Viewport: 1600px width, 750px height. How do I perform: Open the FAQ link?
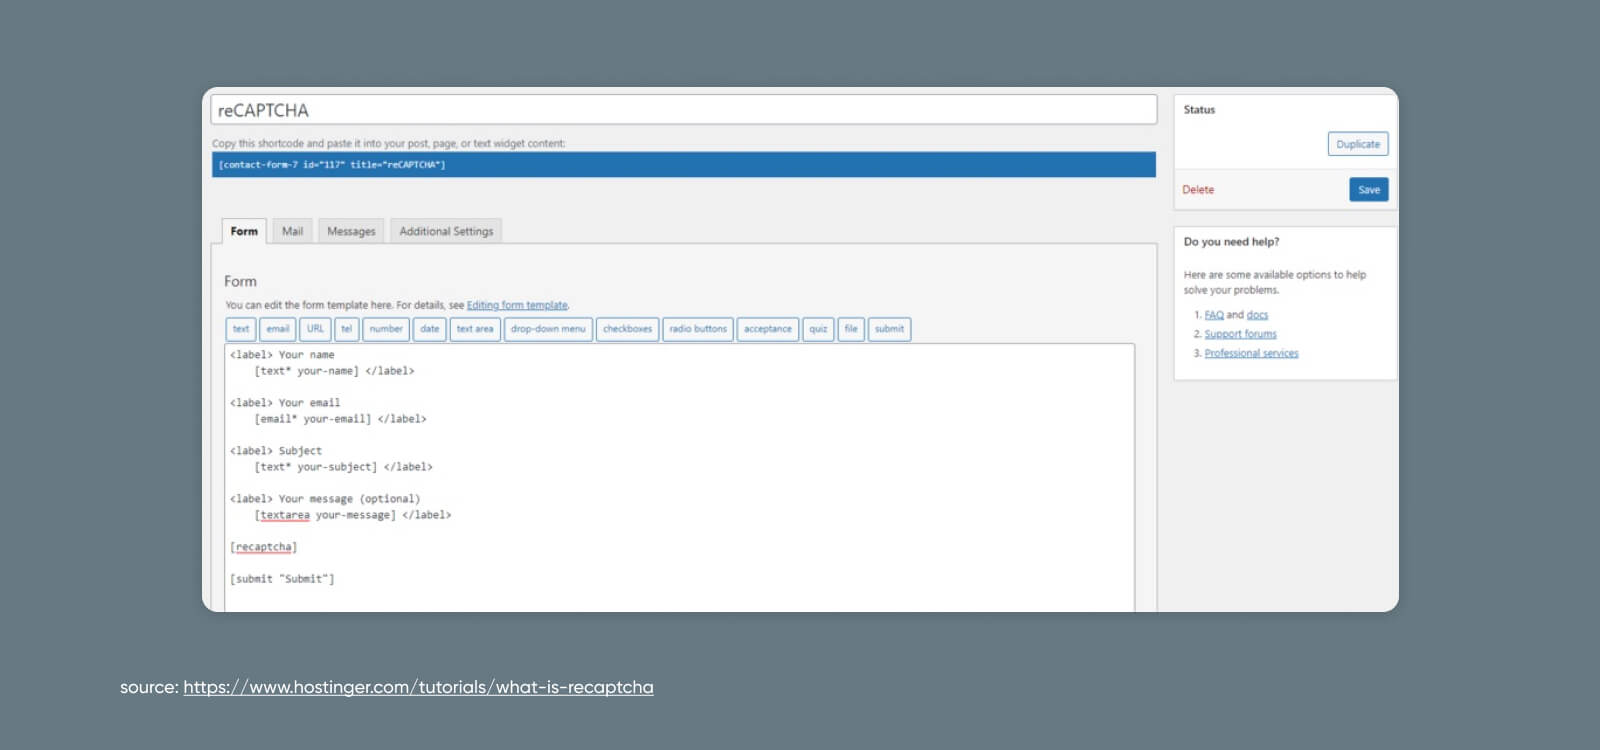(1214, 315)
